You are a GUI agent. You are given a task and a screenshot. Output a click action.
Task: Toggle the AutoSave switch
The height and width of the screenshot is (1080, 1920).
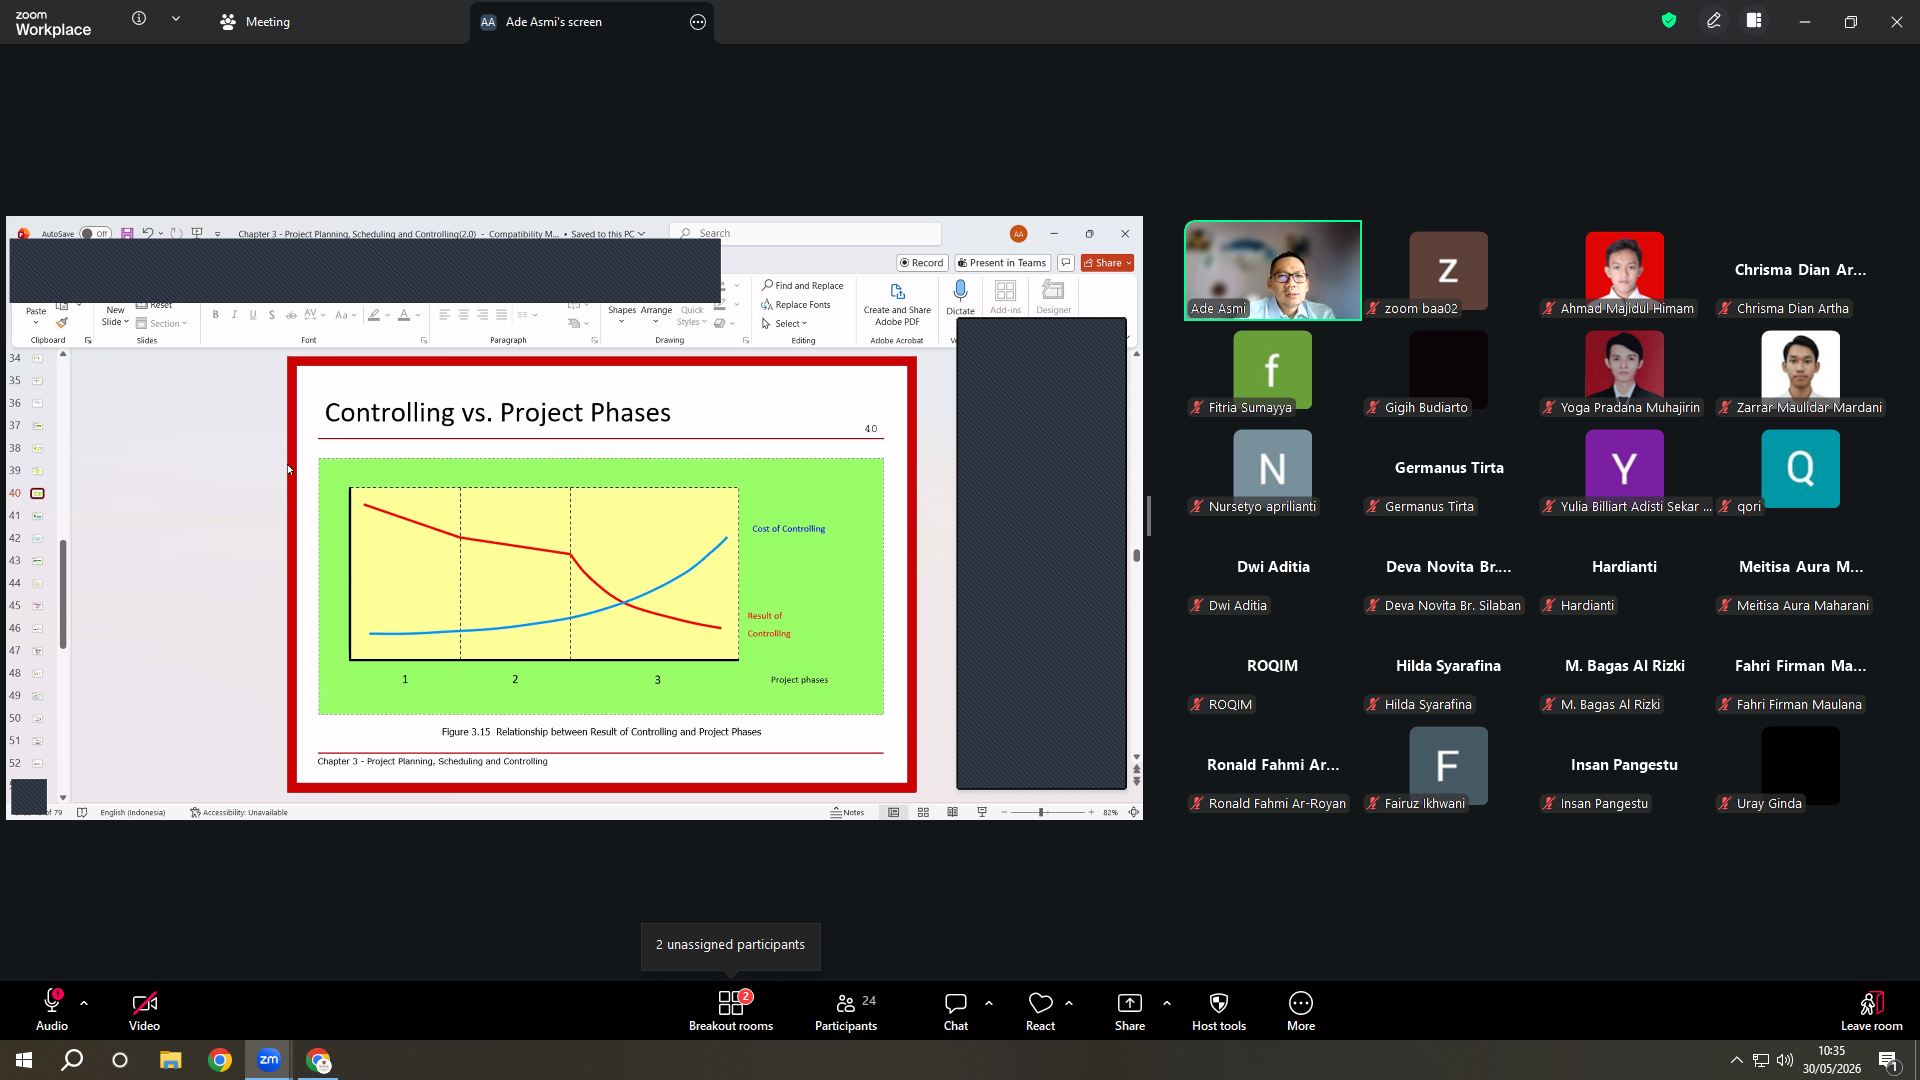click(x=95, y=234)
